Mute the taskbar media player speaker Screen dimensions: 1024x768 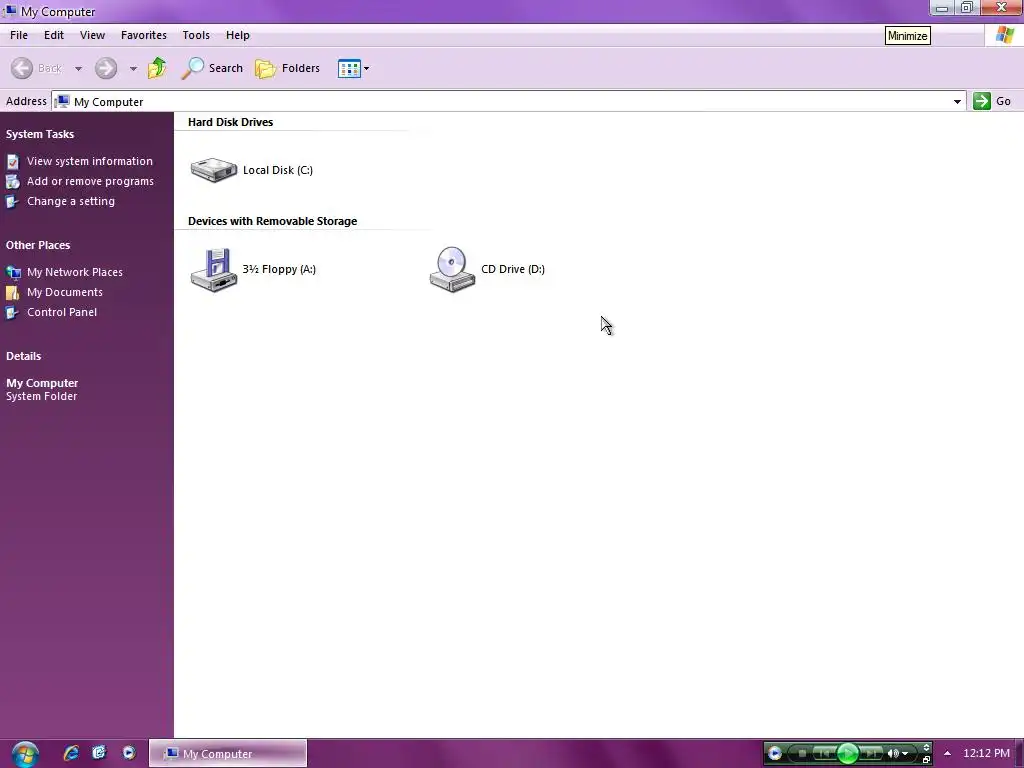pos(892,754)
